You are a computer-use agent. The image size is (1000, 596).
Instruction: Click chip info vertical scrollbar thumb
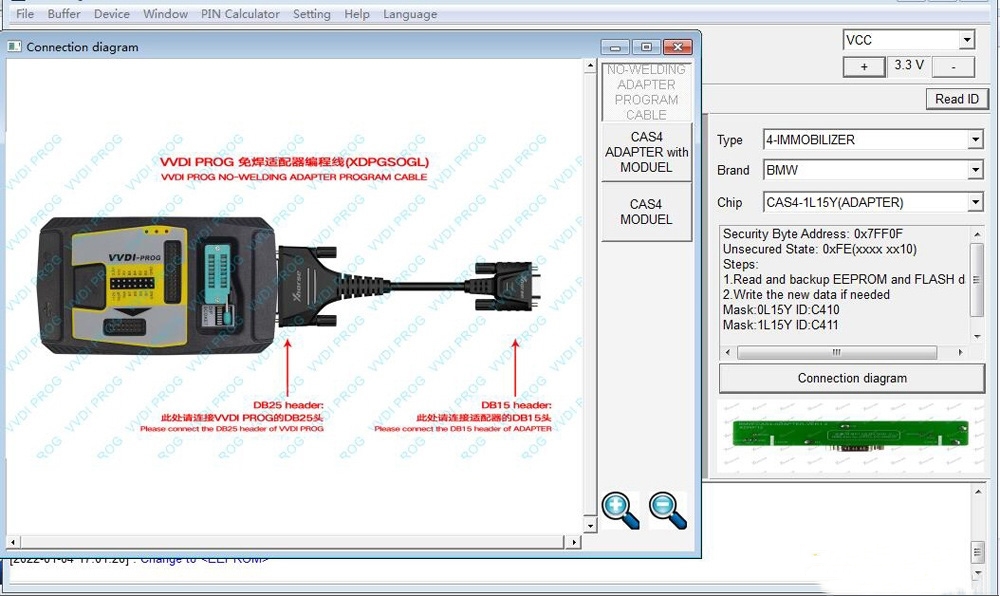point(976,279)
